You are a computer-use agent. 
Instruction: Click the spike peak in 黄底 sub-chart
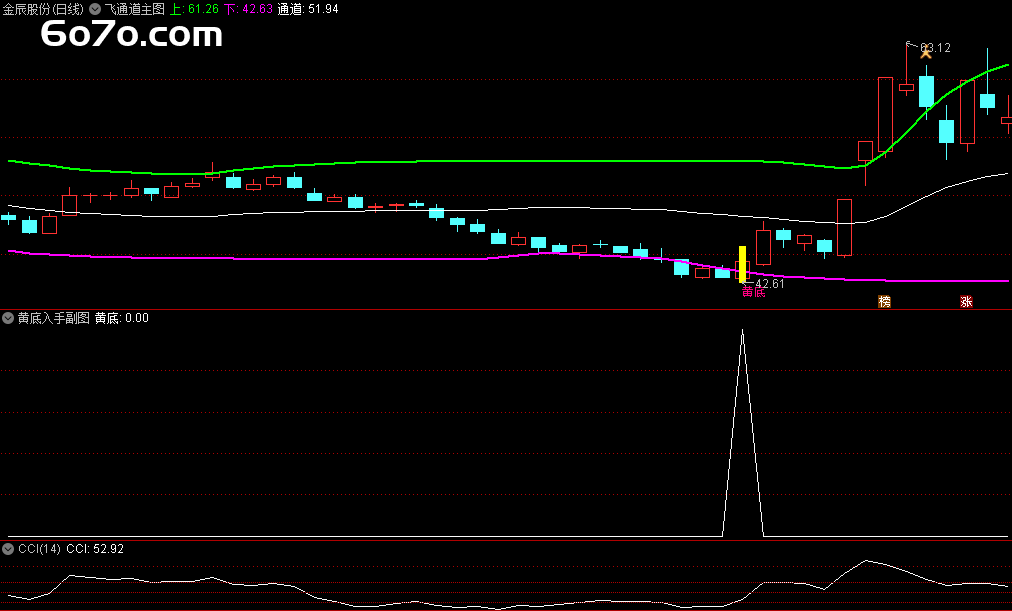pos(742,331)
